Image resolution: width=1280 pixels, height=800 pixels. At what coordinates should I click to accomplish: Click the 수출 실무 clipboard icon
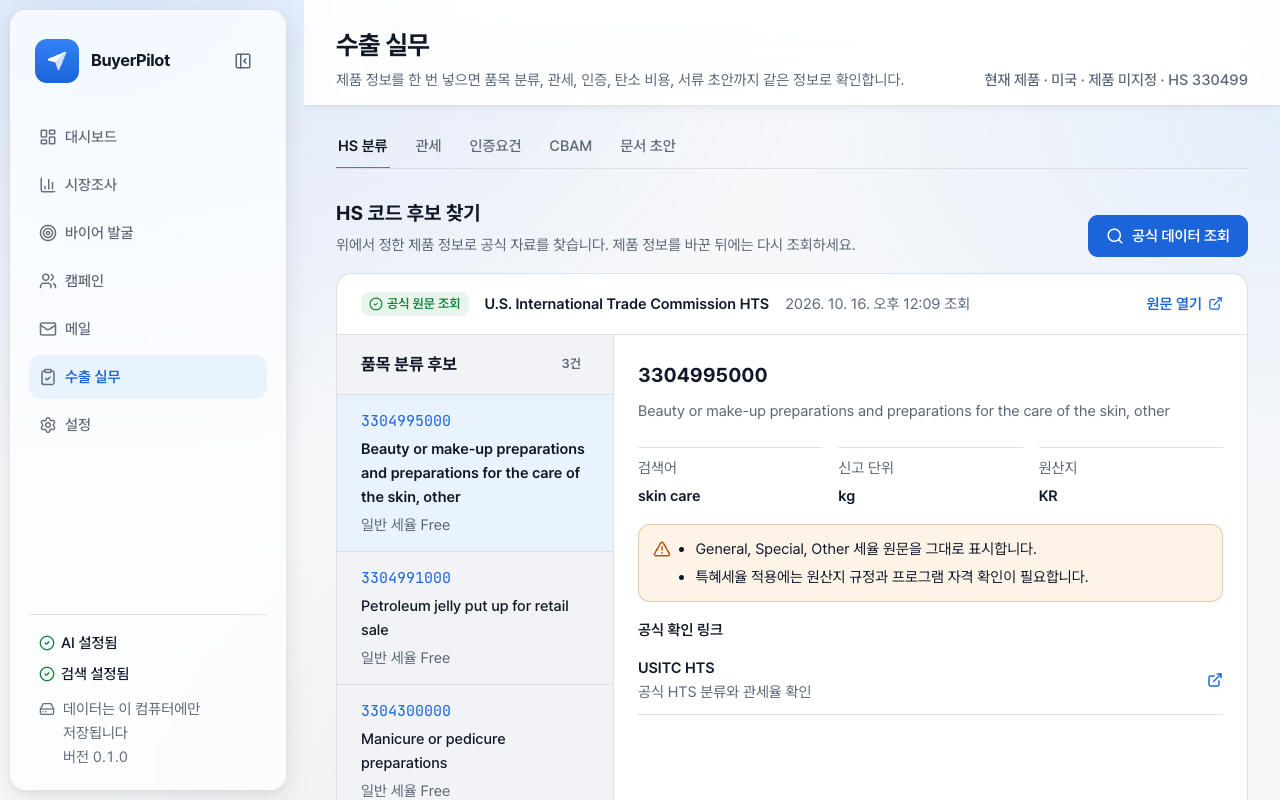coord(48,377)
